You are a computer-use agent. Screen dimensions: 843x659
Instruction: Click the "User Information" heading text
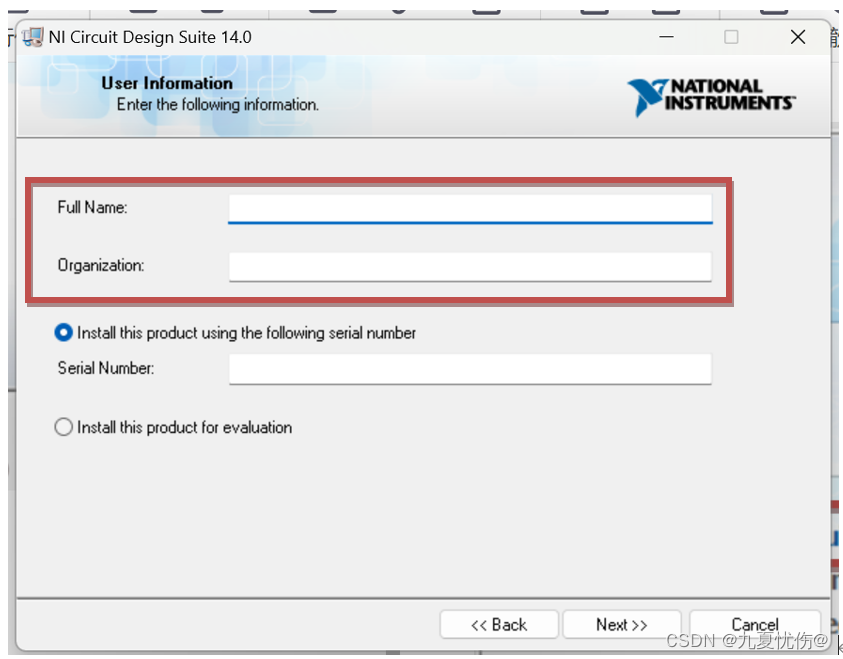tap(167, 83)
